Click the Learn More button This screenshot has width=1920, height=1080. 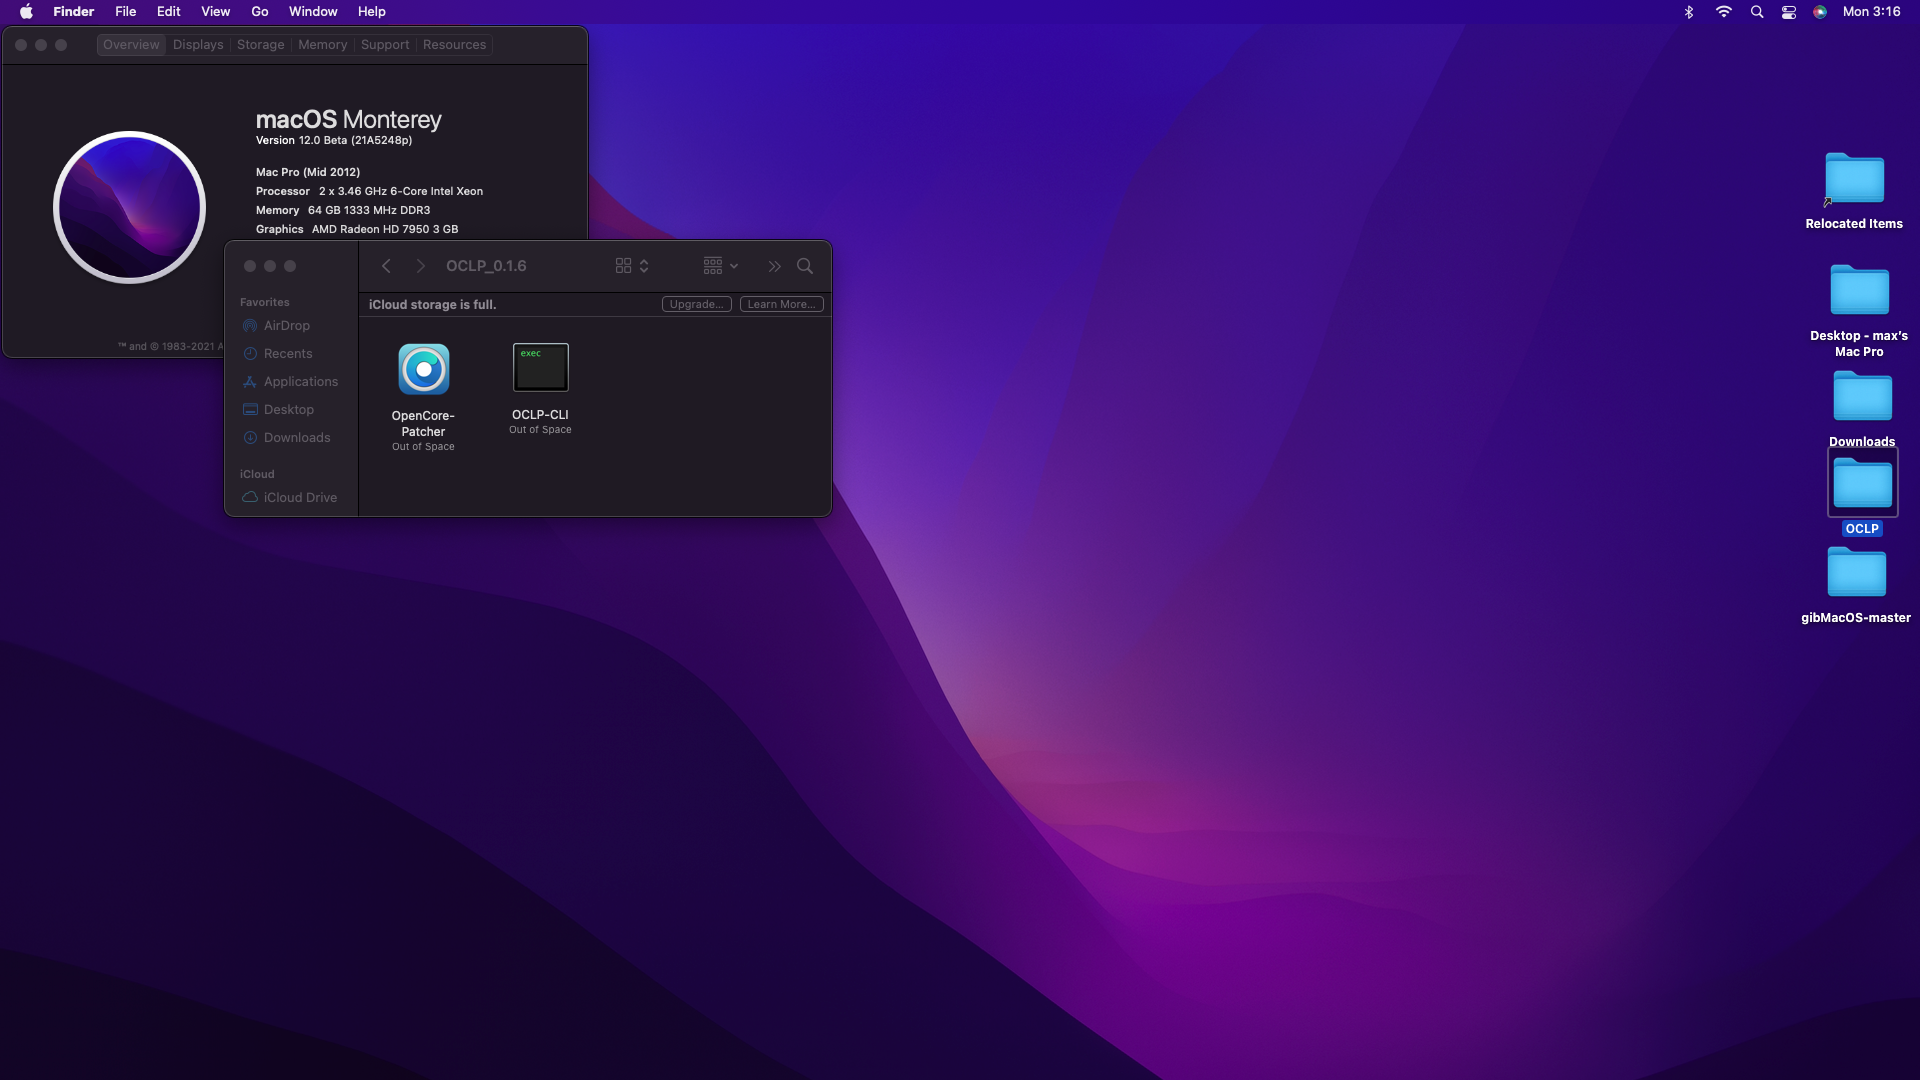pos(781,304)
